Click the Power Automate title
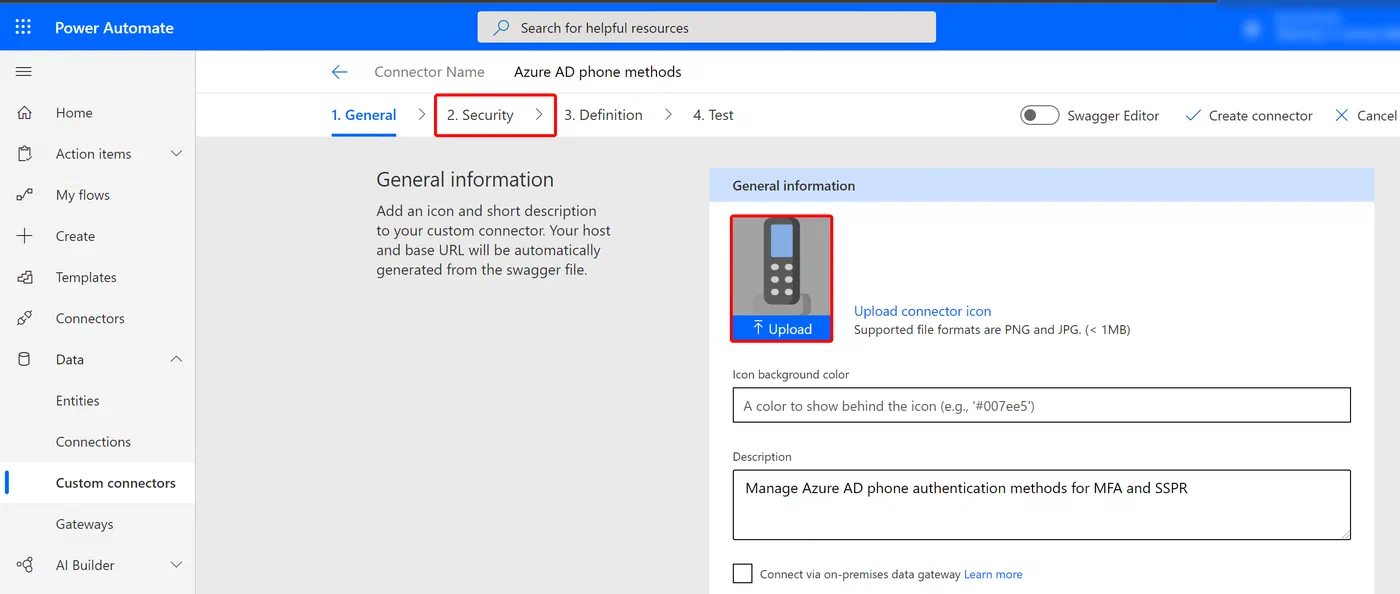Viewport: 1400px width, 594px height. click(114, 28)
